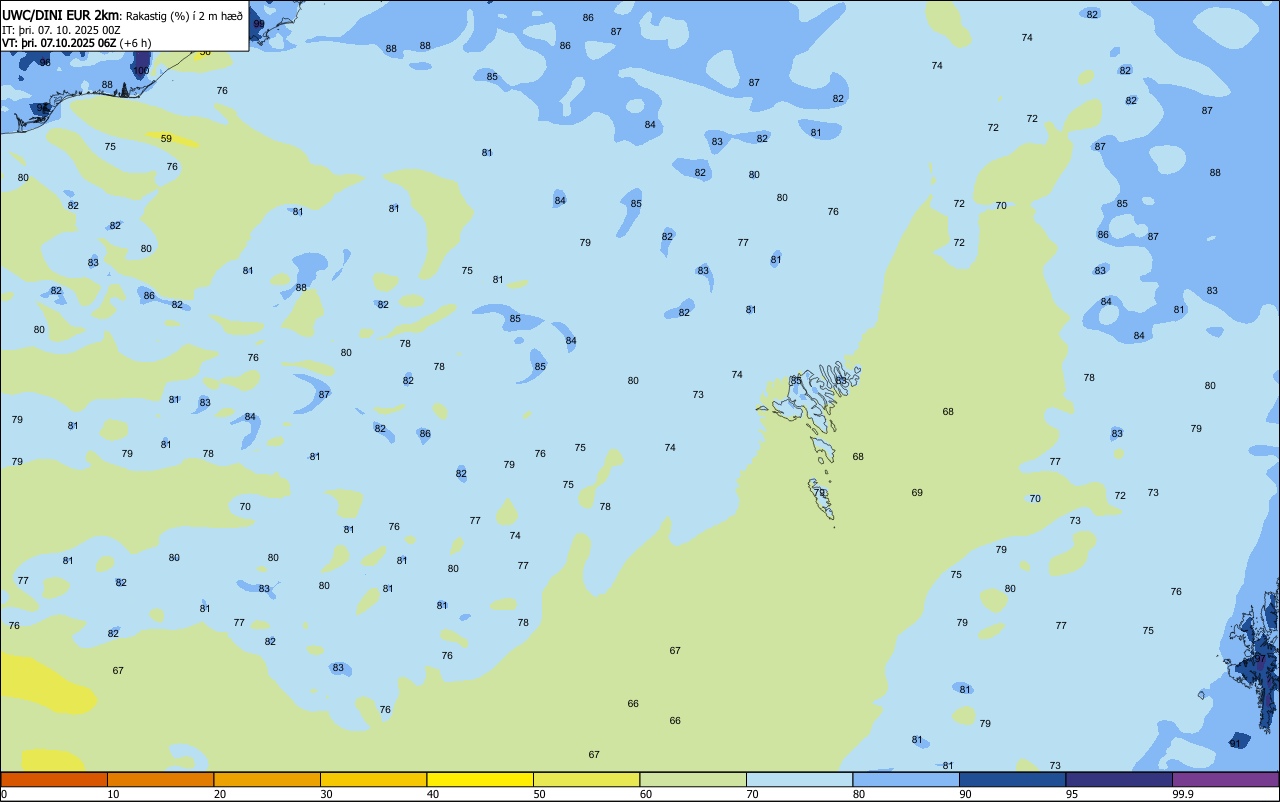Click the legend tick label "60"
Viewport: 1280px width, 802px height.
tap(646, 794)
